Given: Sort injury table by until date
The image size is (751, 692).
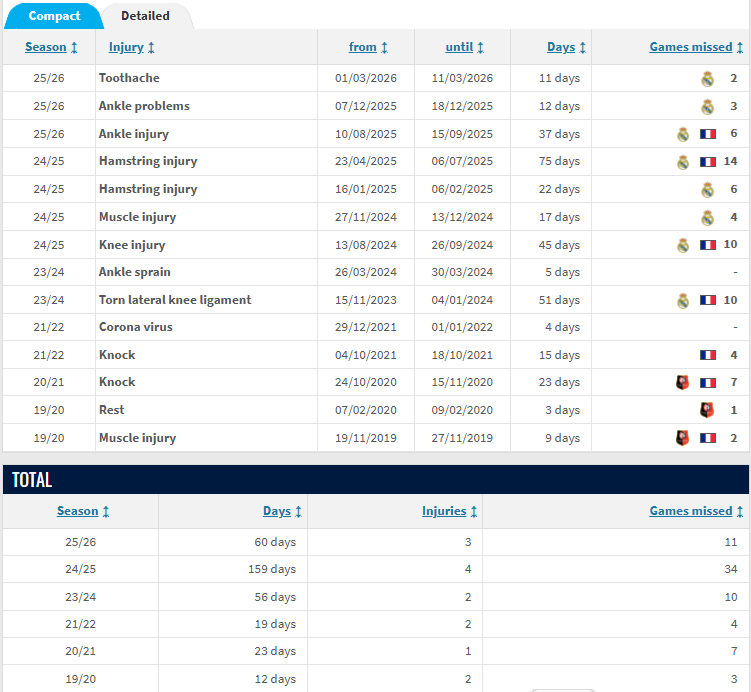Looking at the screenshot, I should tap(459, 47).
